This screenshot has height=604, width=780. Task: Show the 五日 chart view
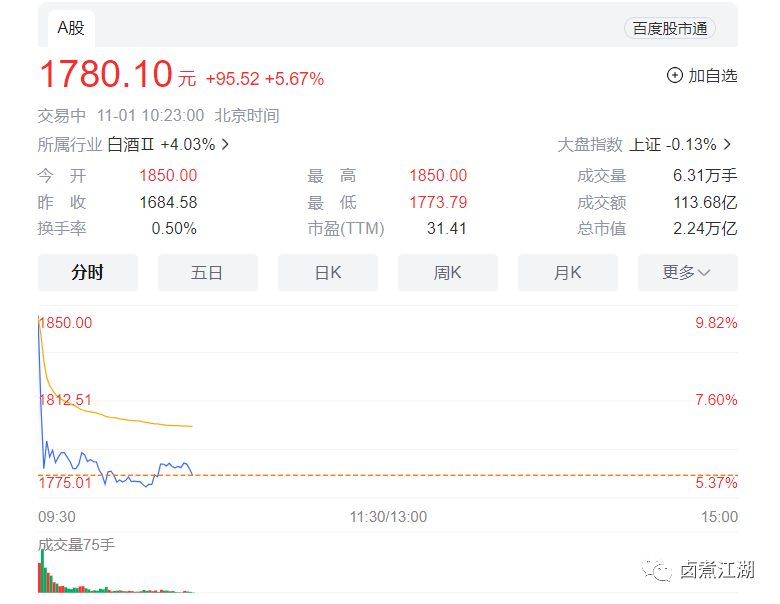[207, 273]
